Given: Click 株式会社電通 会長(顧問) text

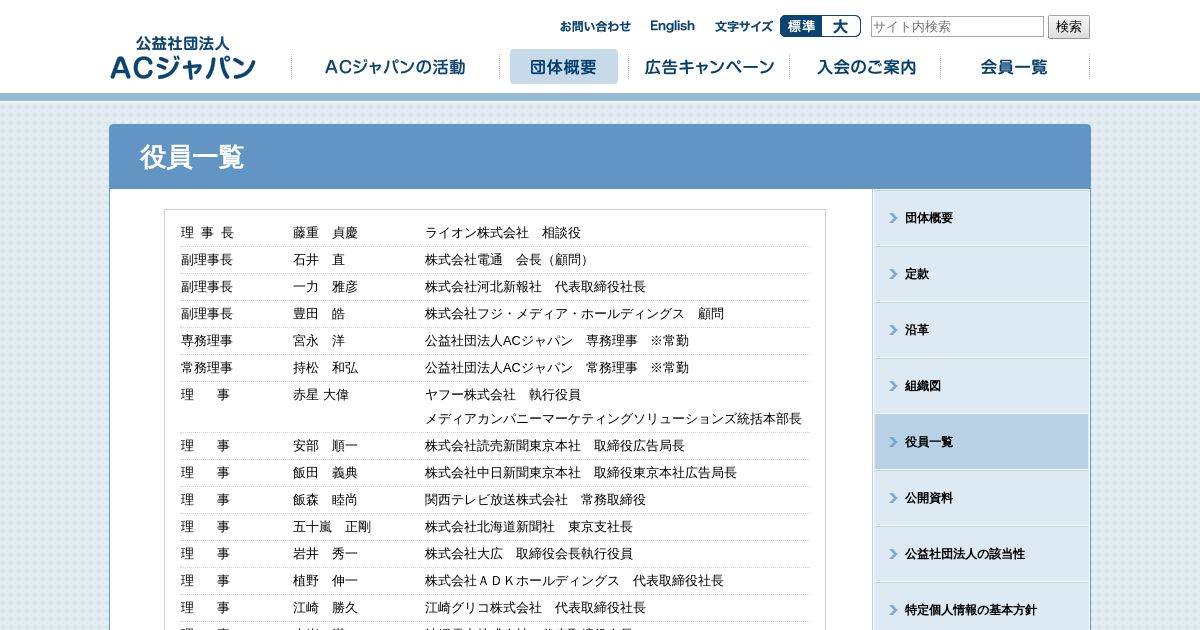Looking at the screenshot, I should click(509, 260).
